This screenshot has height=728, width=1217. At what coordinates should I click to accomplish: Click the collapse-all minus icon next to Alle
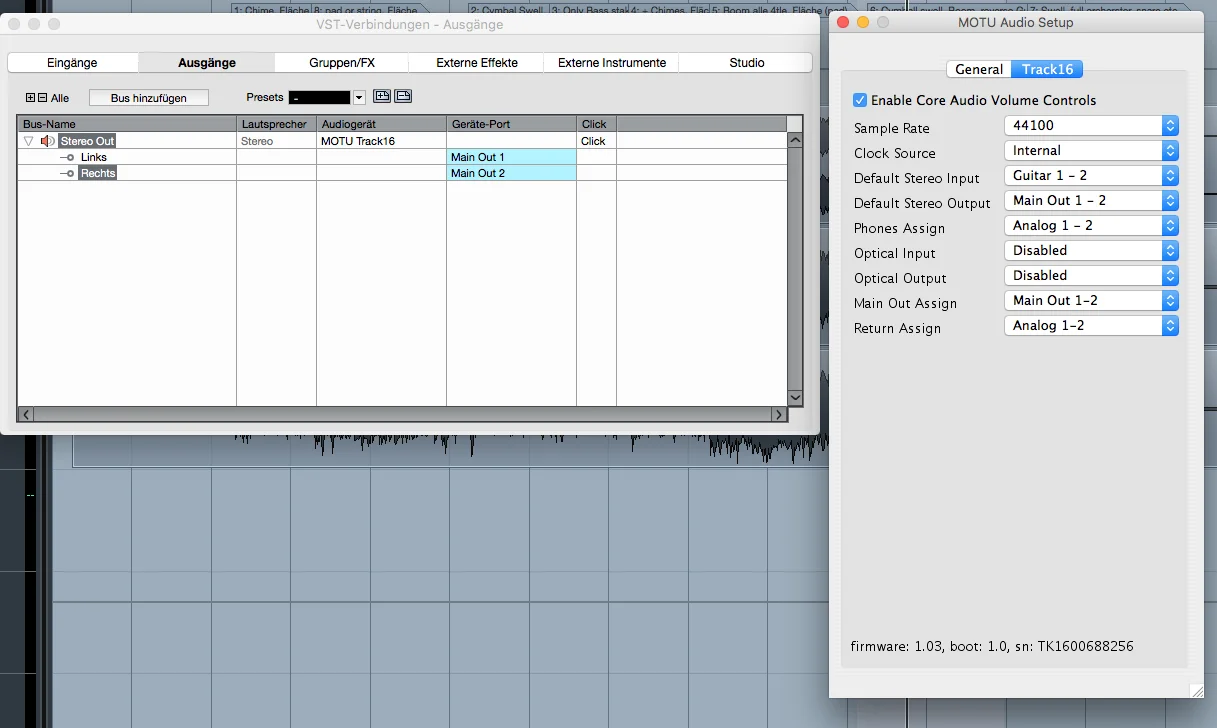pos(42,98)
